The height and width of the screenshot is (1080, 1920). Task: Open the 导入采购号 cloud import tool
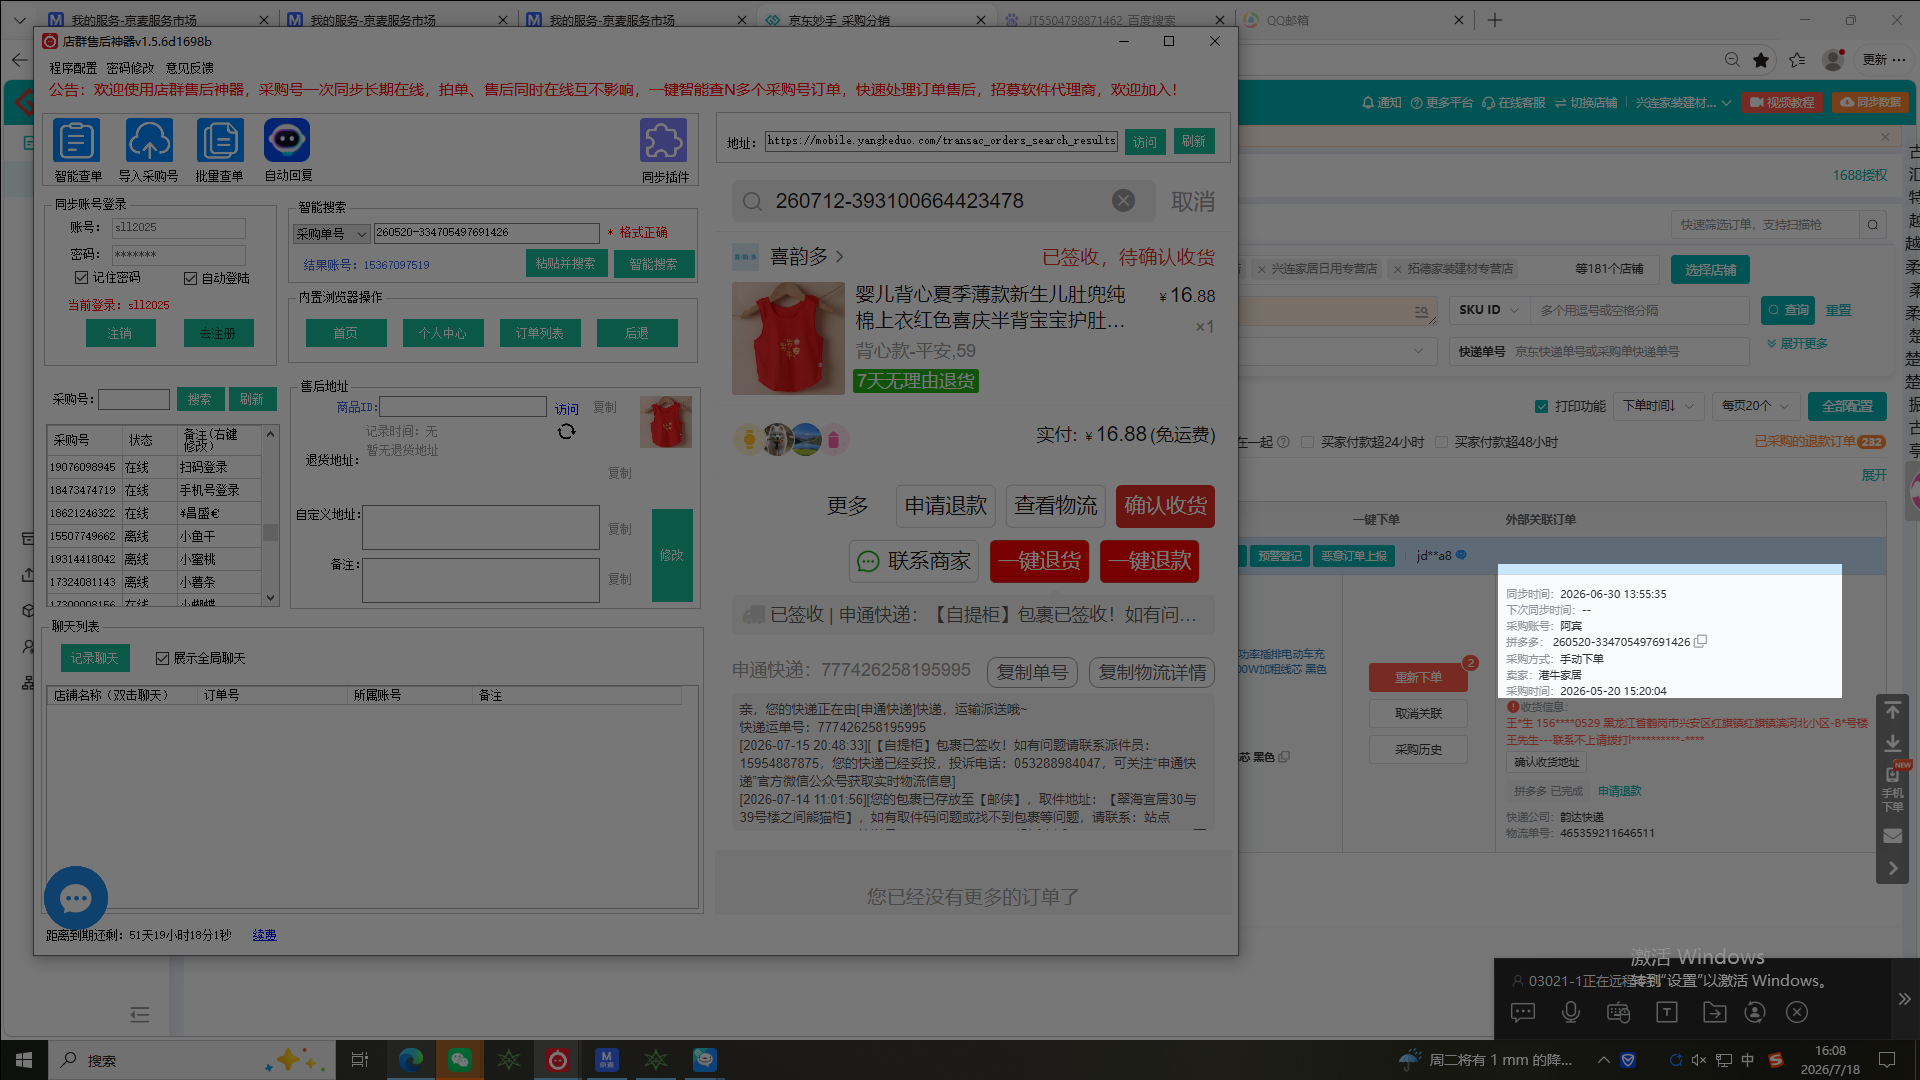(149, 150)
